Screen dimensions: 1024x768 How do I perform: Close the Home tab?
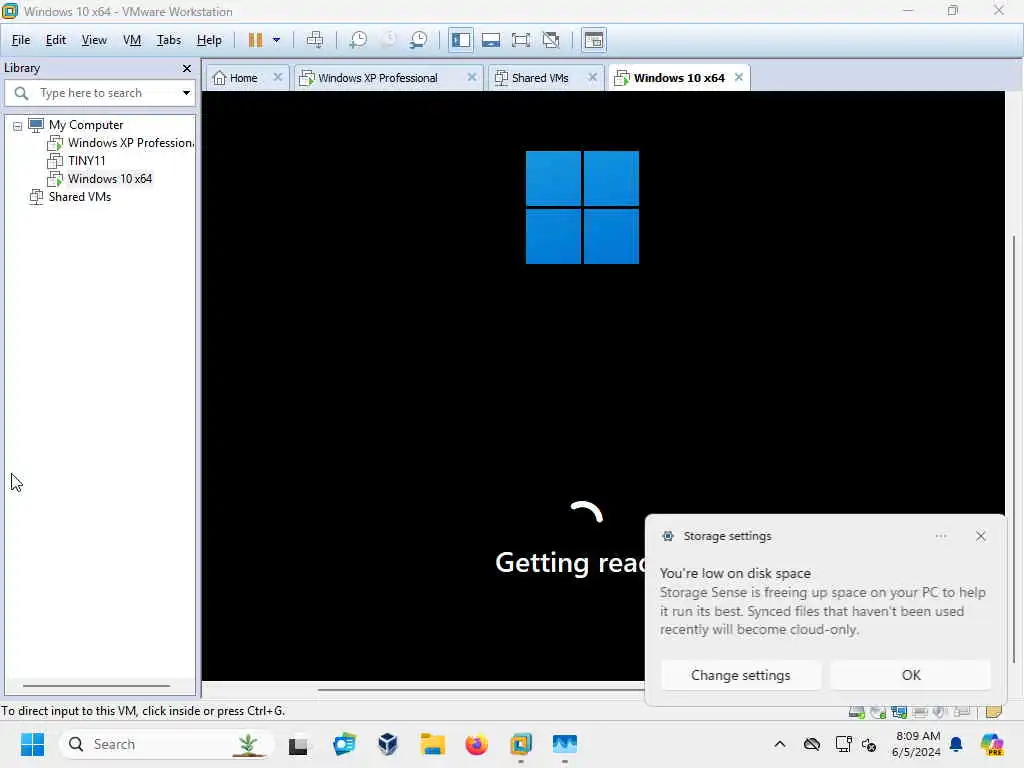[278, 77]
